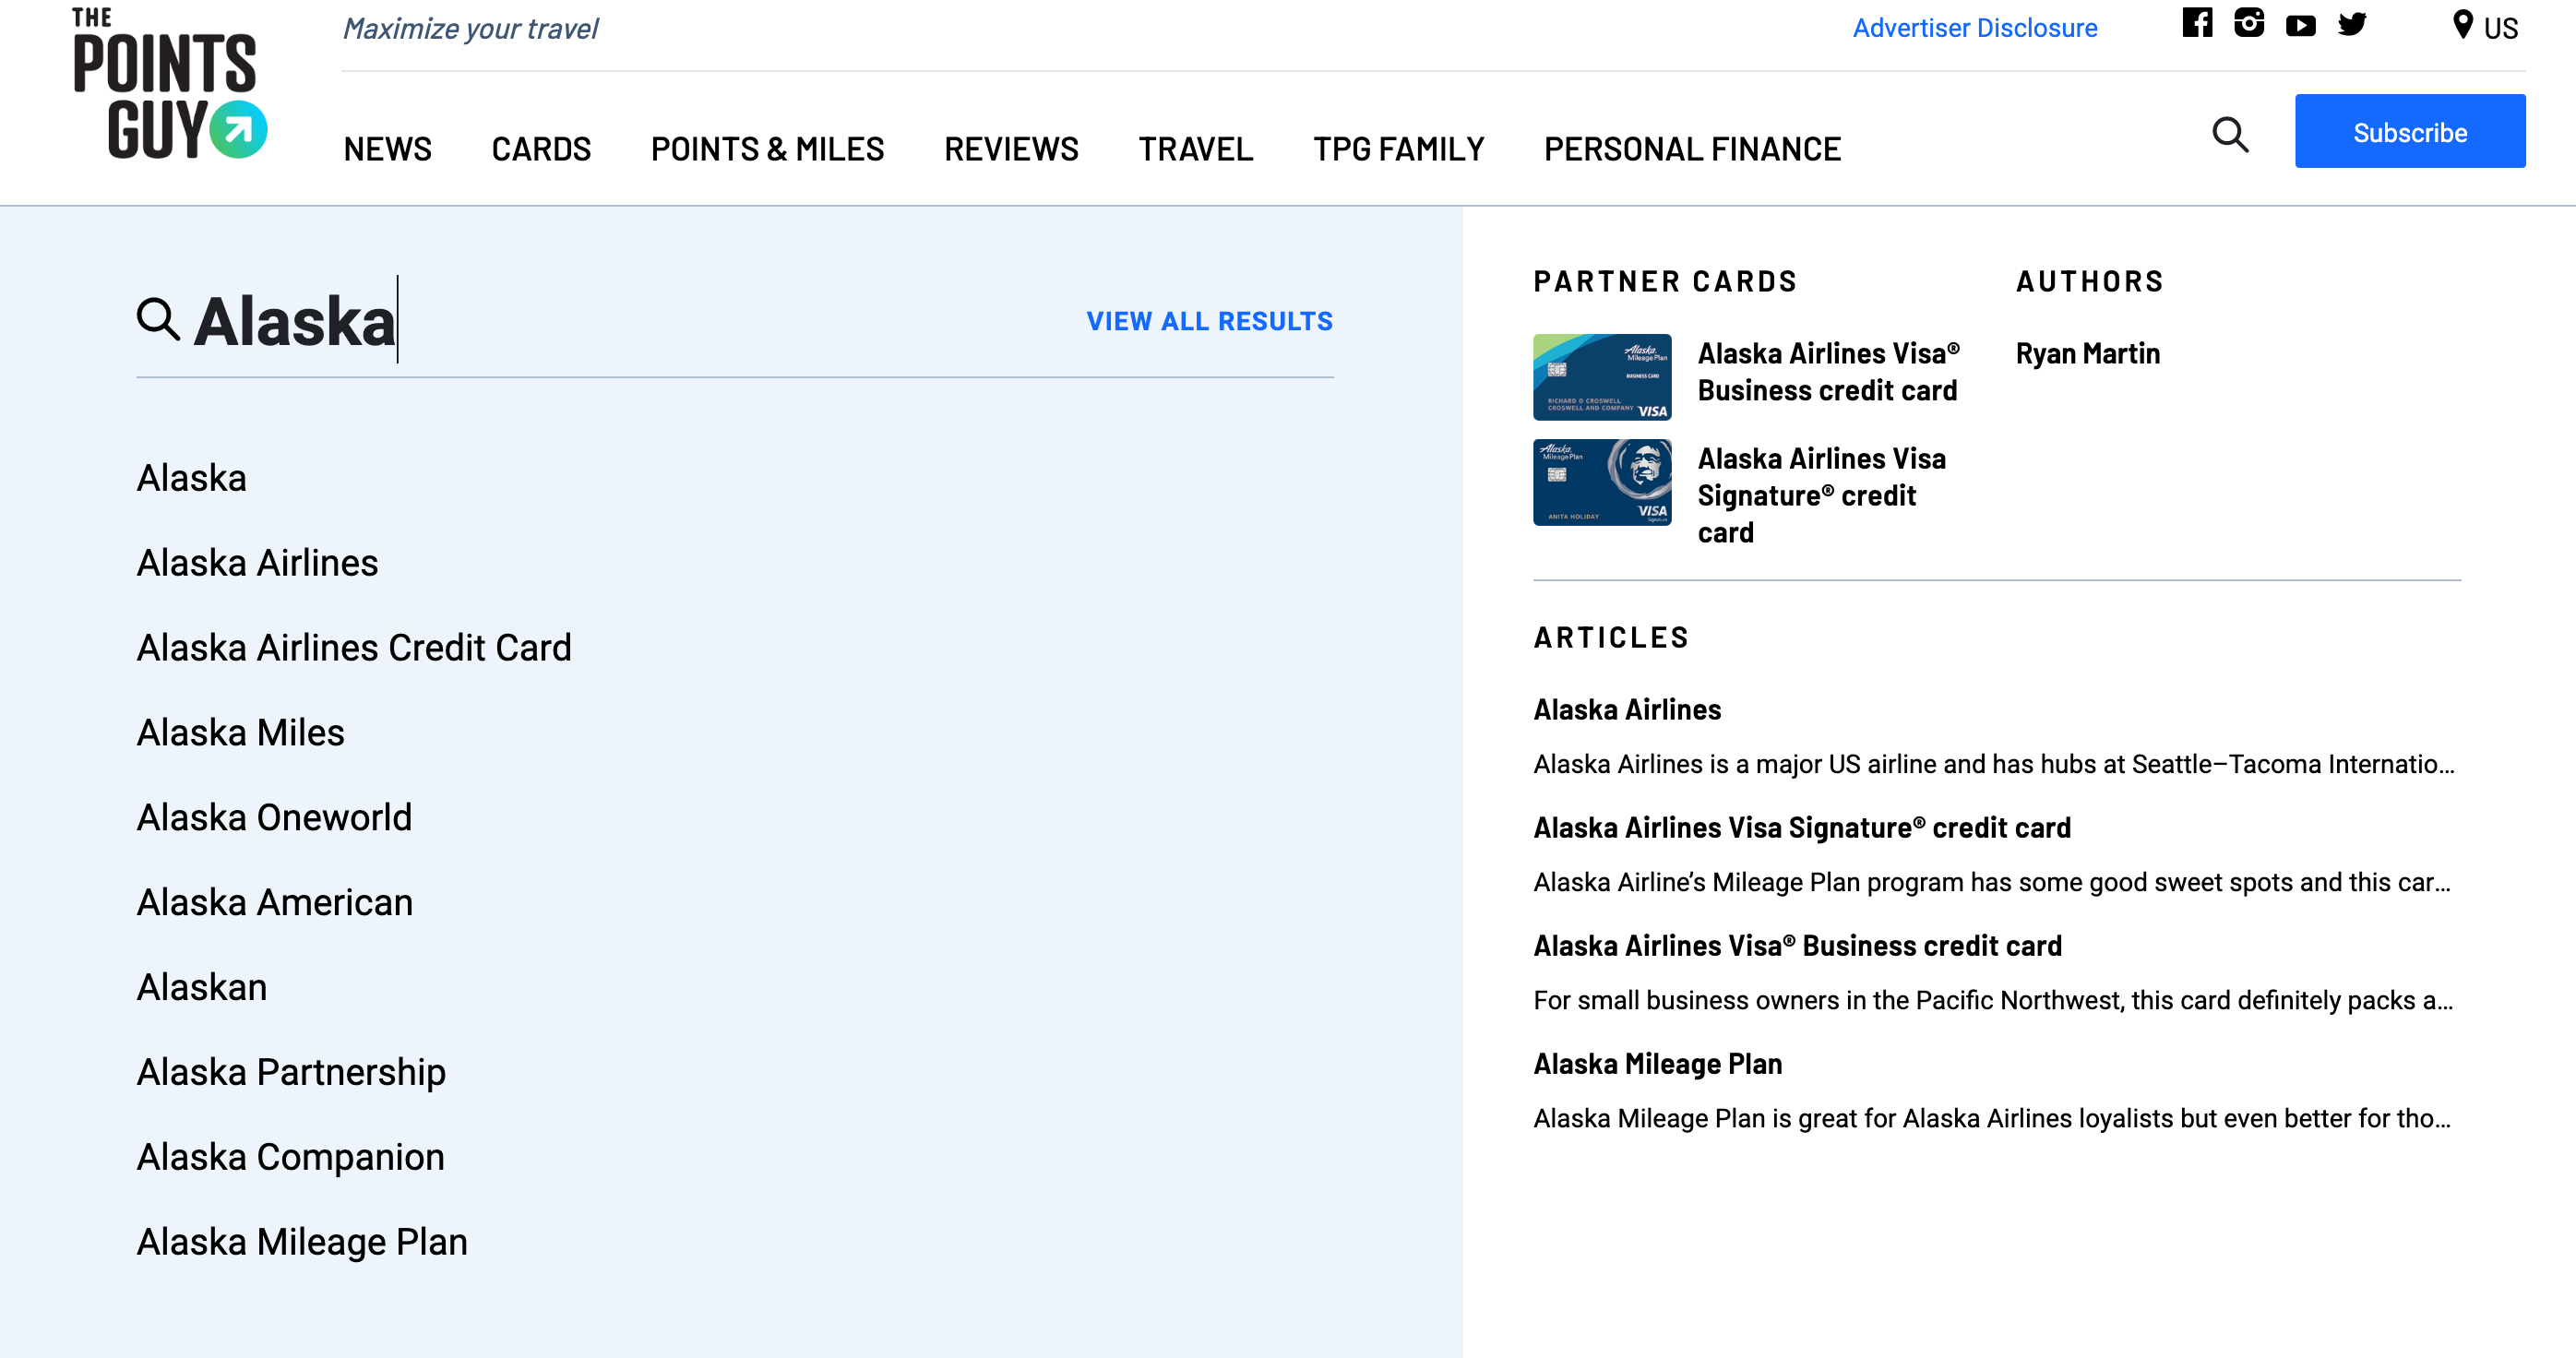Screen dimensions: 2576x1358
Task: Click the blue Subscribe button
Action: pyautogui.click(x=2410, y=131)
